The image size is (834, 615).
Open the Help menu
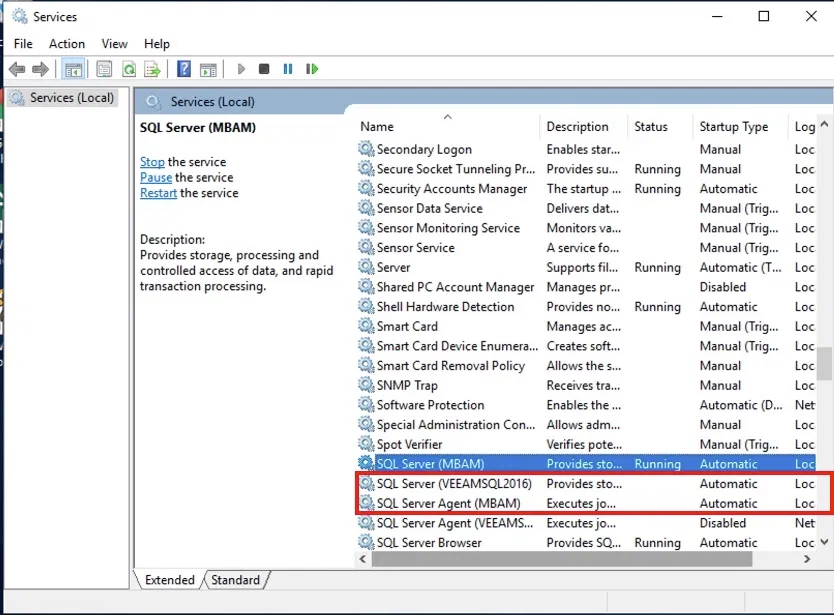point(156,44)
